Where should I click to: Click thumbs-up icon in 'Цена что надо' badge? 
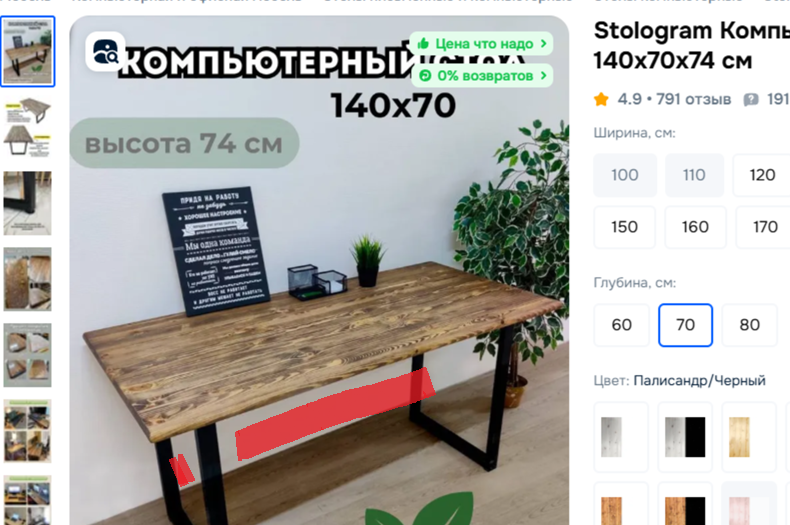tap(423, 44)
